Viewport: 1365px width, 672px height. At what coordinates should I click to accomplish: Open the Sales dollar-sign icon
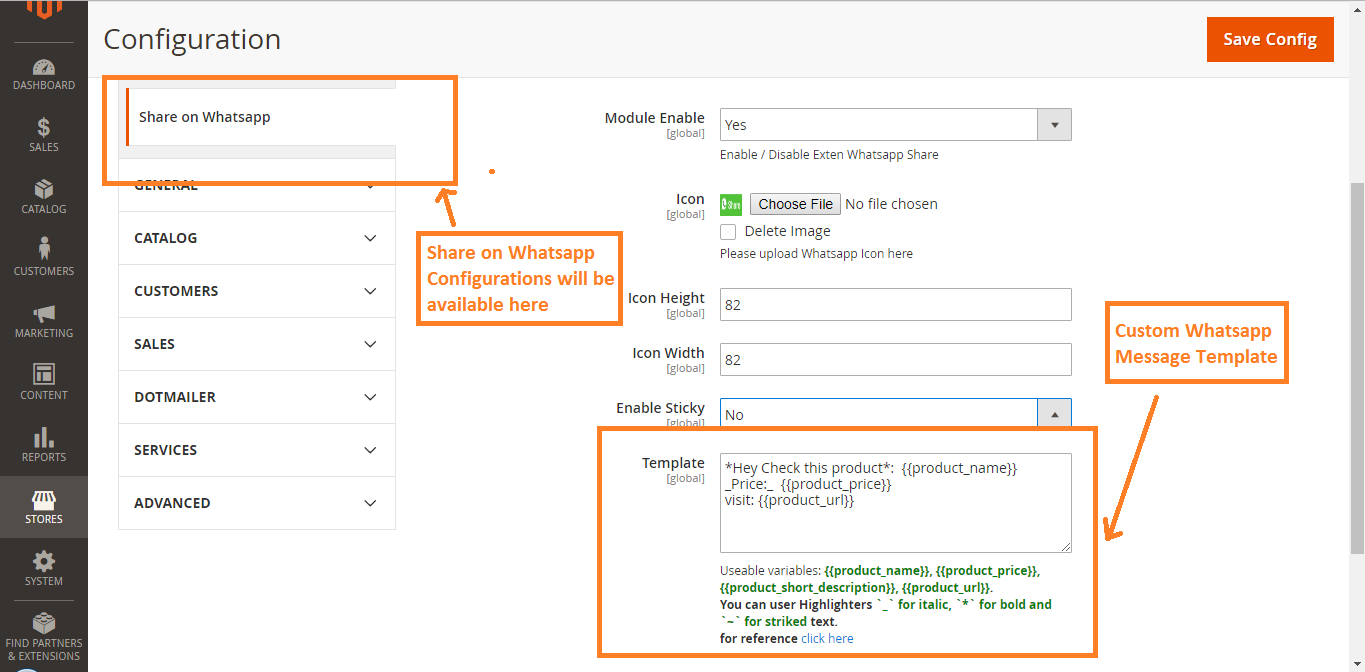[44, 128]
